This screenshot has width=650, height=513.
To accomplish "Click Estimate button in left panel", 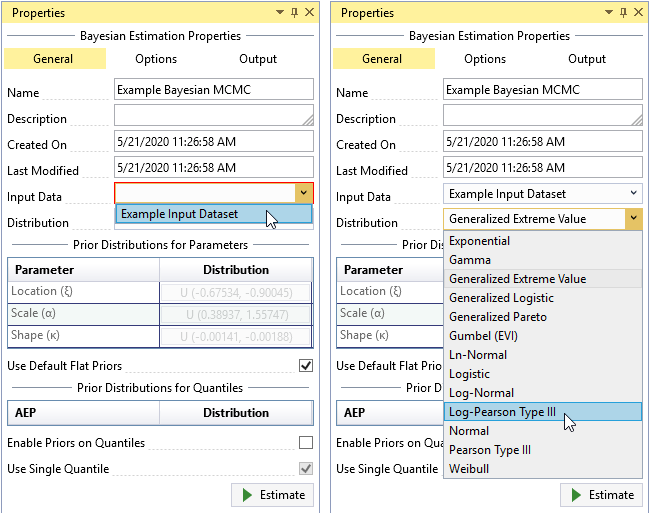I will (x=272, y=494).
